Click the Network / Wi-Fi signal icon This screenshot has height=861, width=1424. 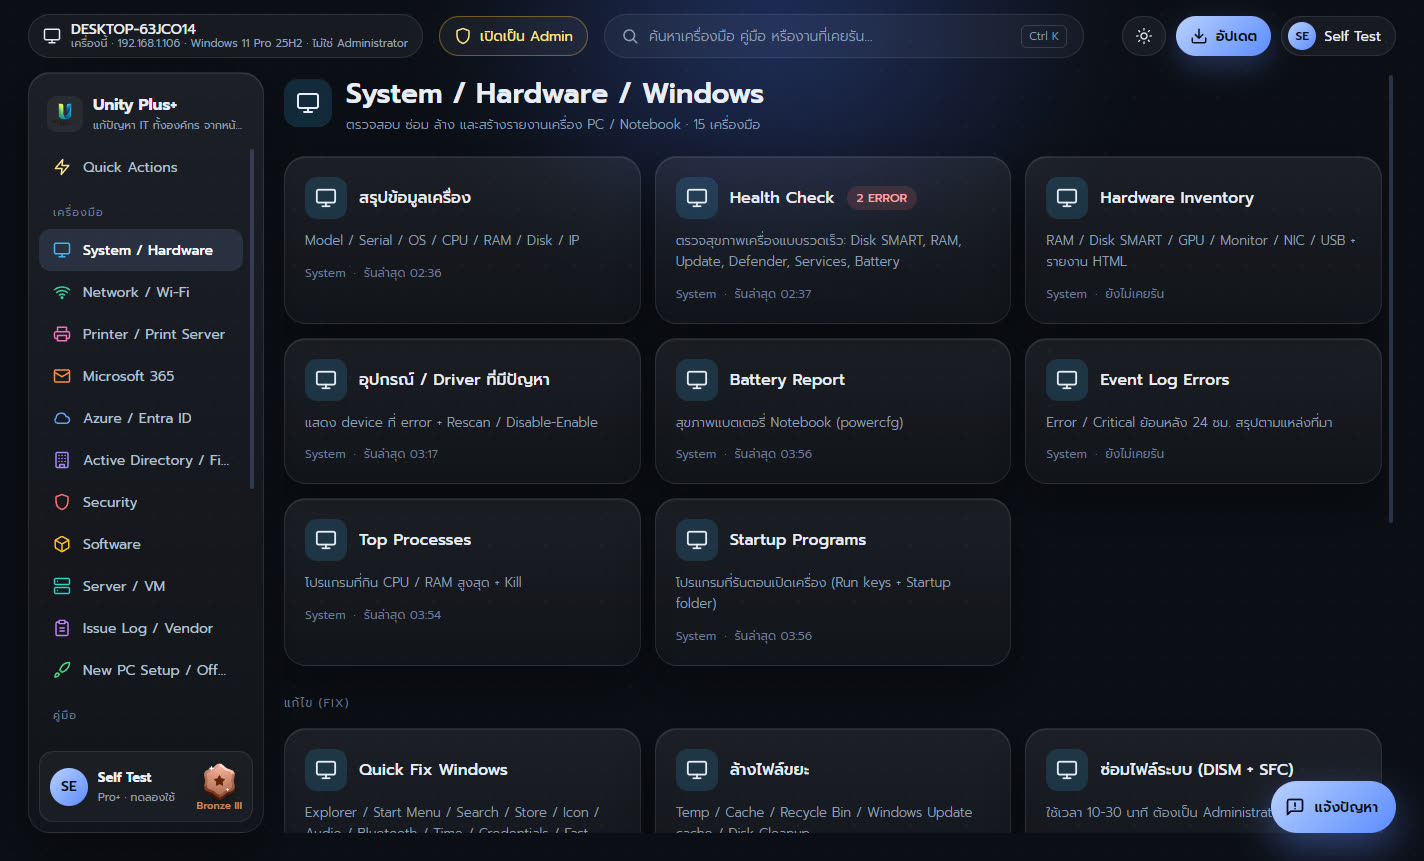(62, 292)
